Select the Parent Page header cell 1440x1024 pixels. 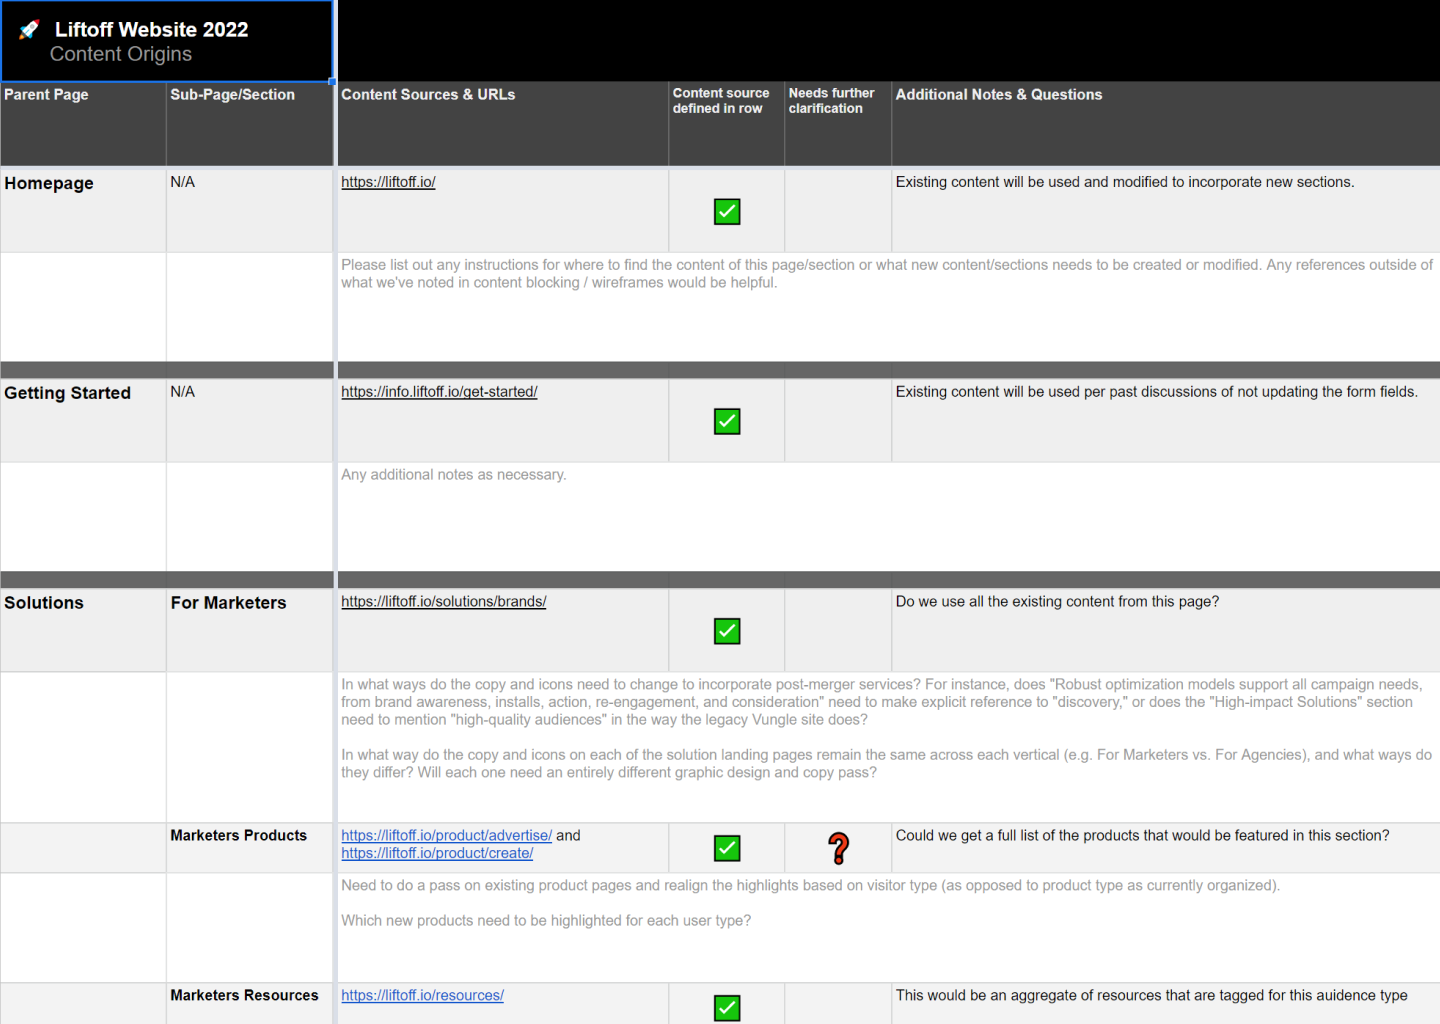pos(83,124)
